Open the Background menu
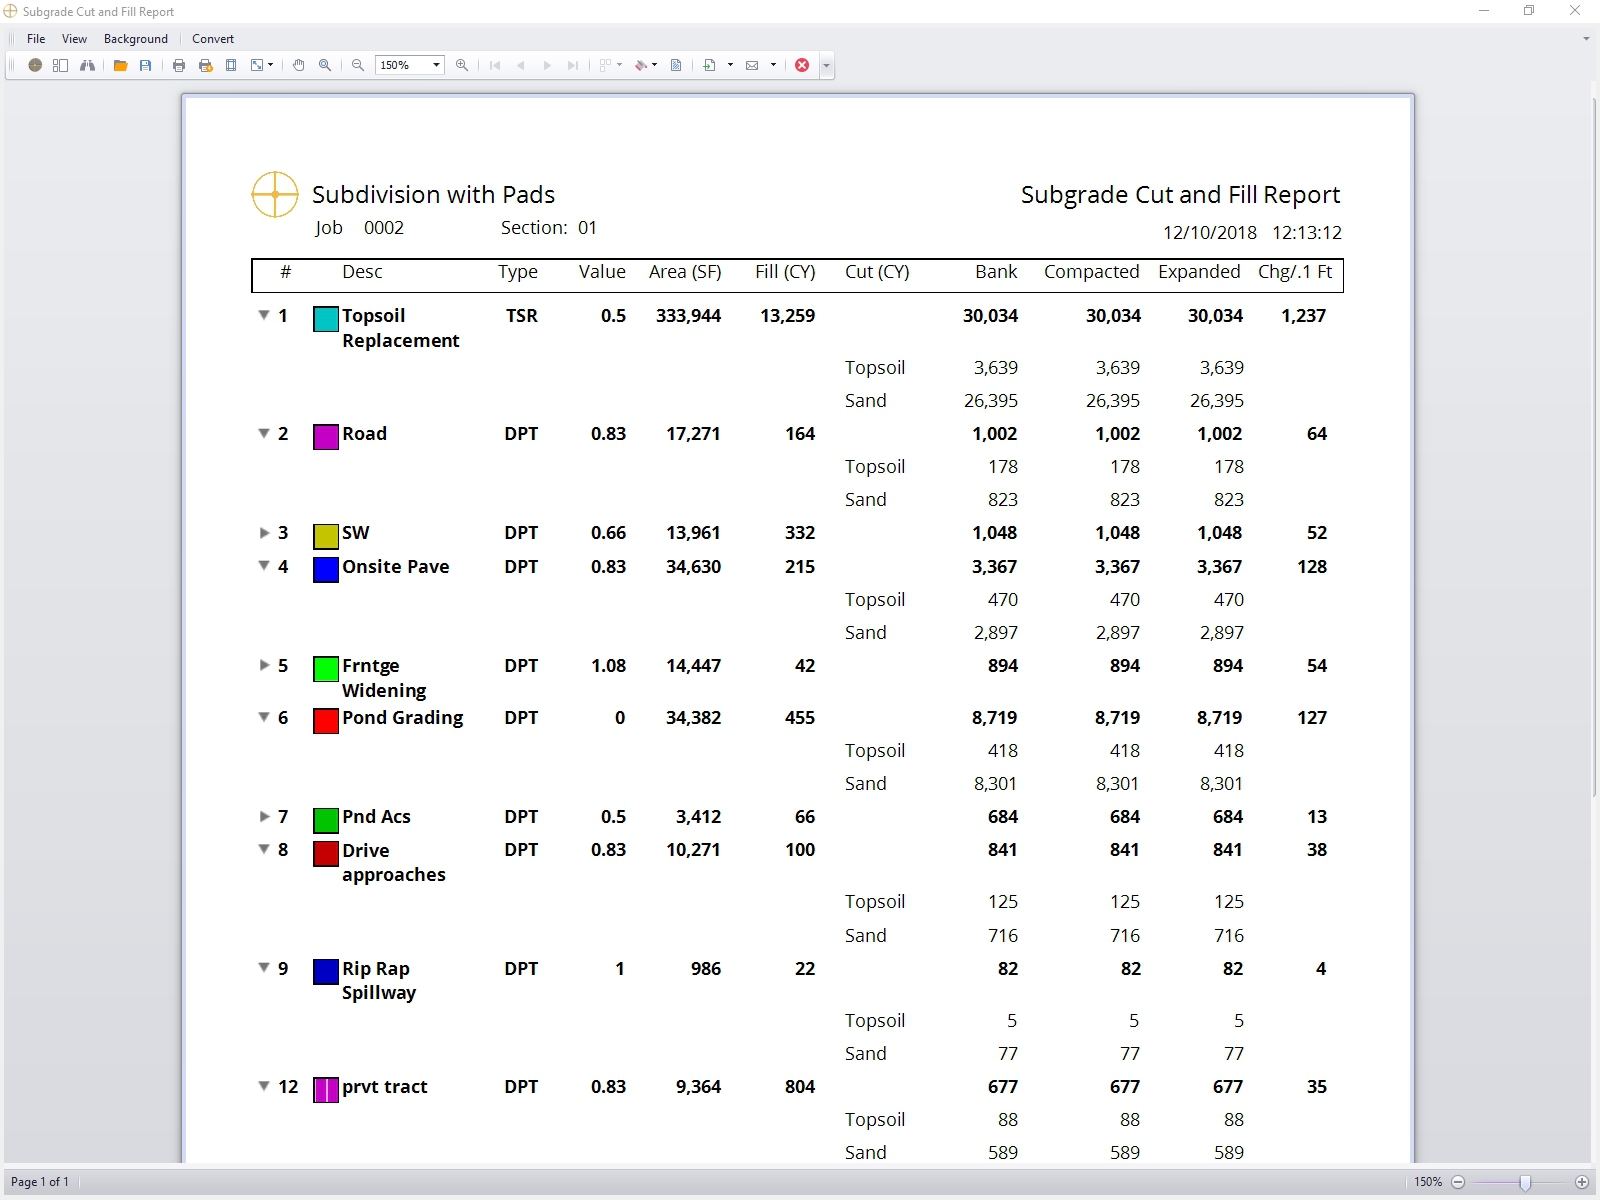This screenshot has width=1600, height=1200. tap(135, 39)
